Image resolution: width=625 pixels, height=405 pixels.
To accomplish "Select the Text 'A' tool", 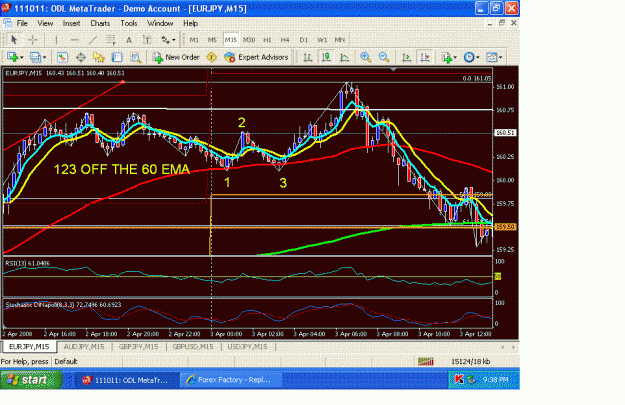I will (x=129, y=39).
